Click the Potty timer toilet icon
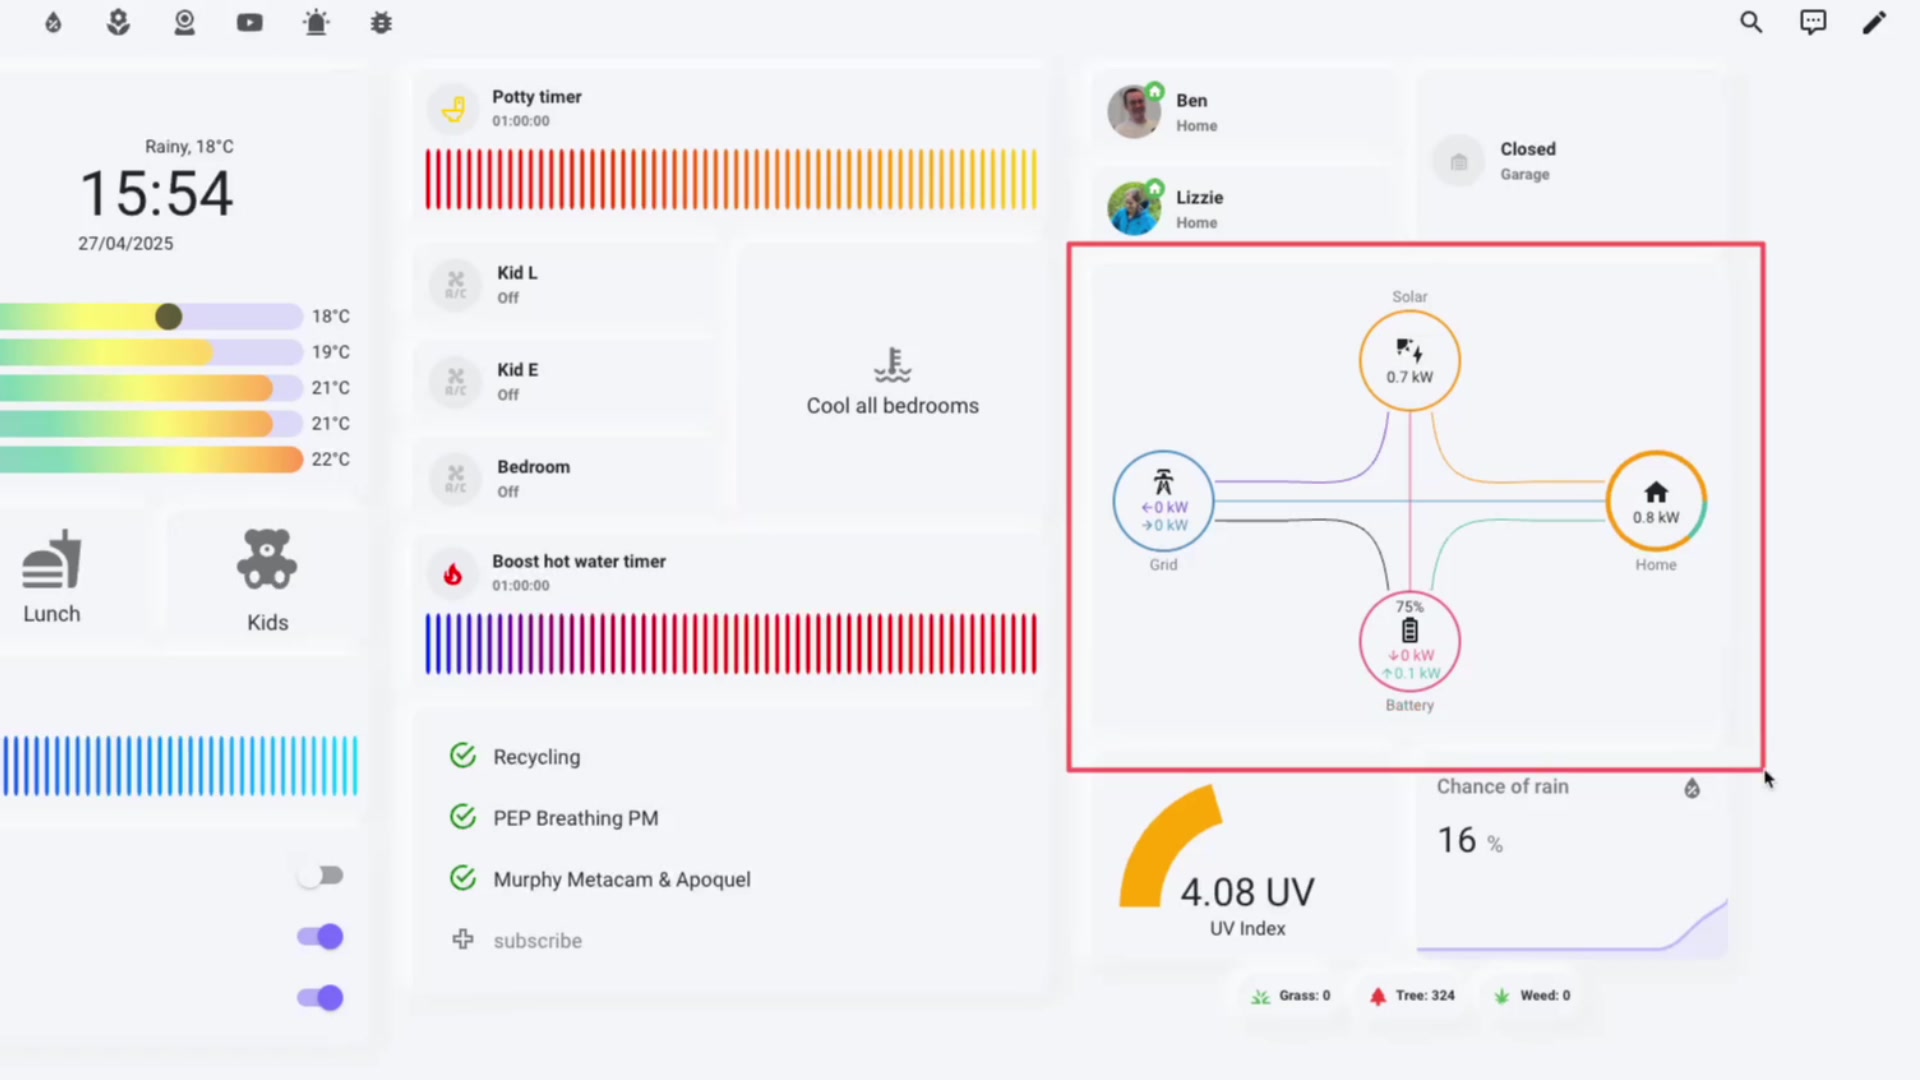This screenshot has width=1920, height=1080. [x=455, y=109]
